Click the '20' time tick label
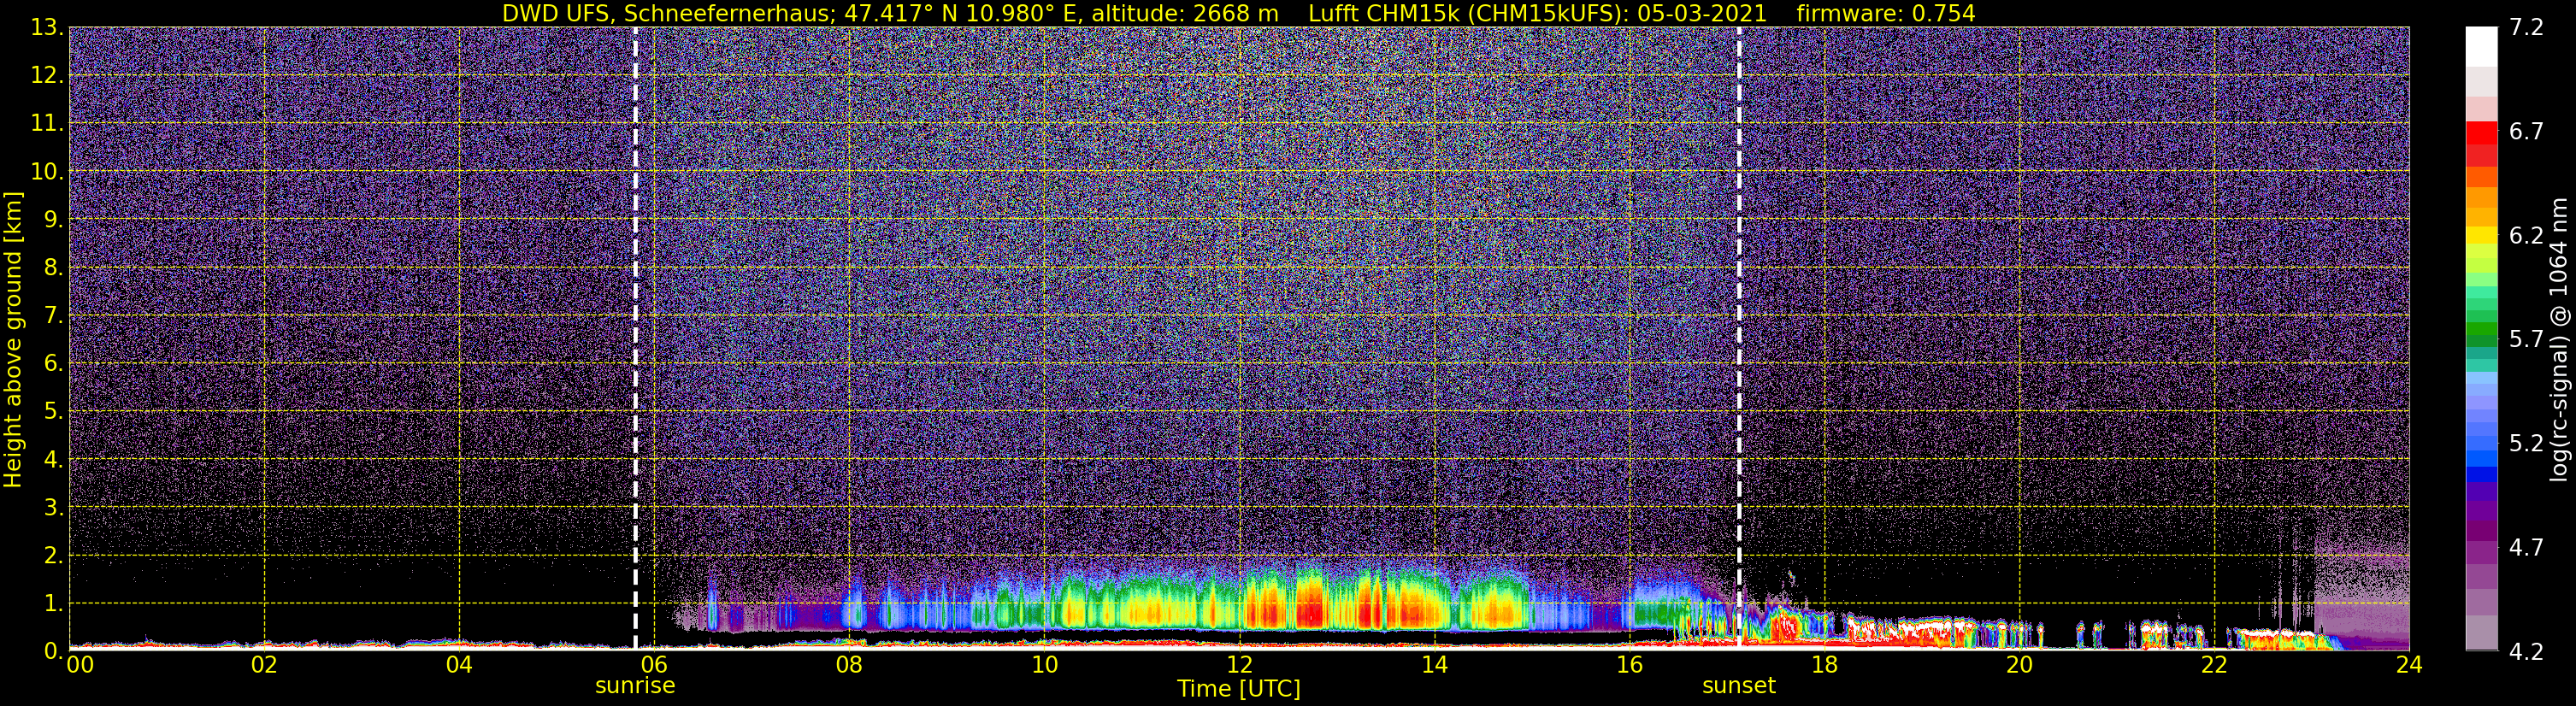 [2019, 665]
